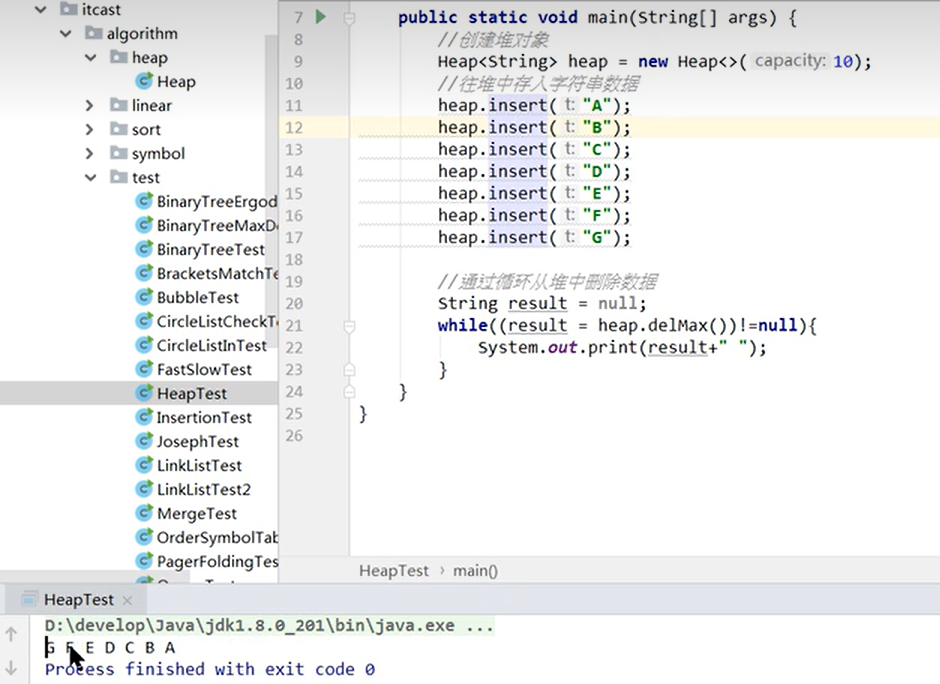Expand the linear folder
The height and width of the screenshot is (684, 940).
click(90, 106)
